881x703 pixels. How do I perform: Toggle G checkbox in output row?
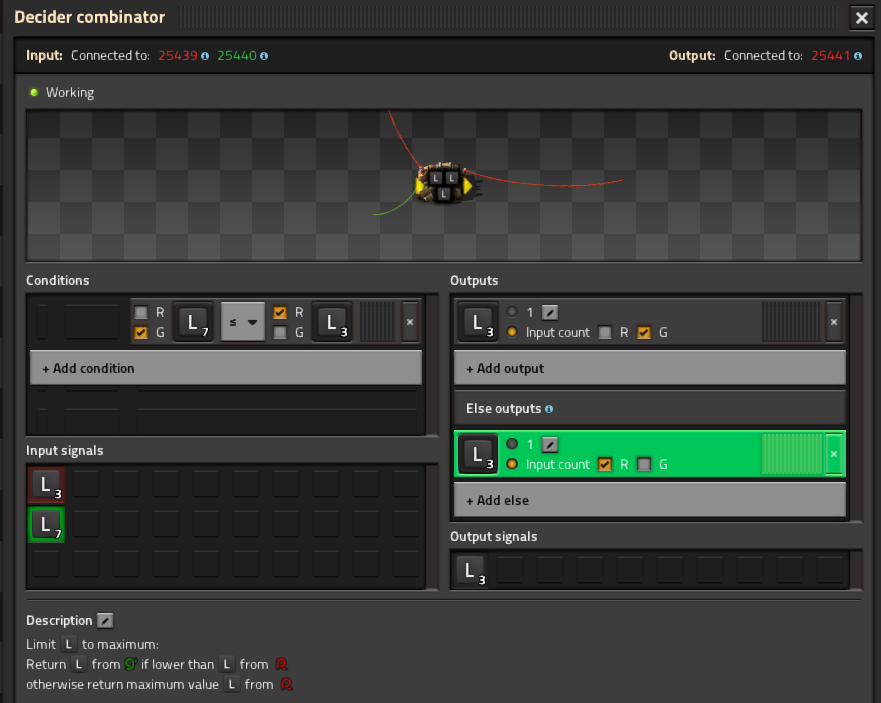click(x=644, y=333)
